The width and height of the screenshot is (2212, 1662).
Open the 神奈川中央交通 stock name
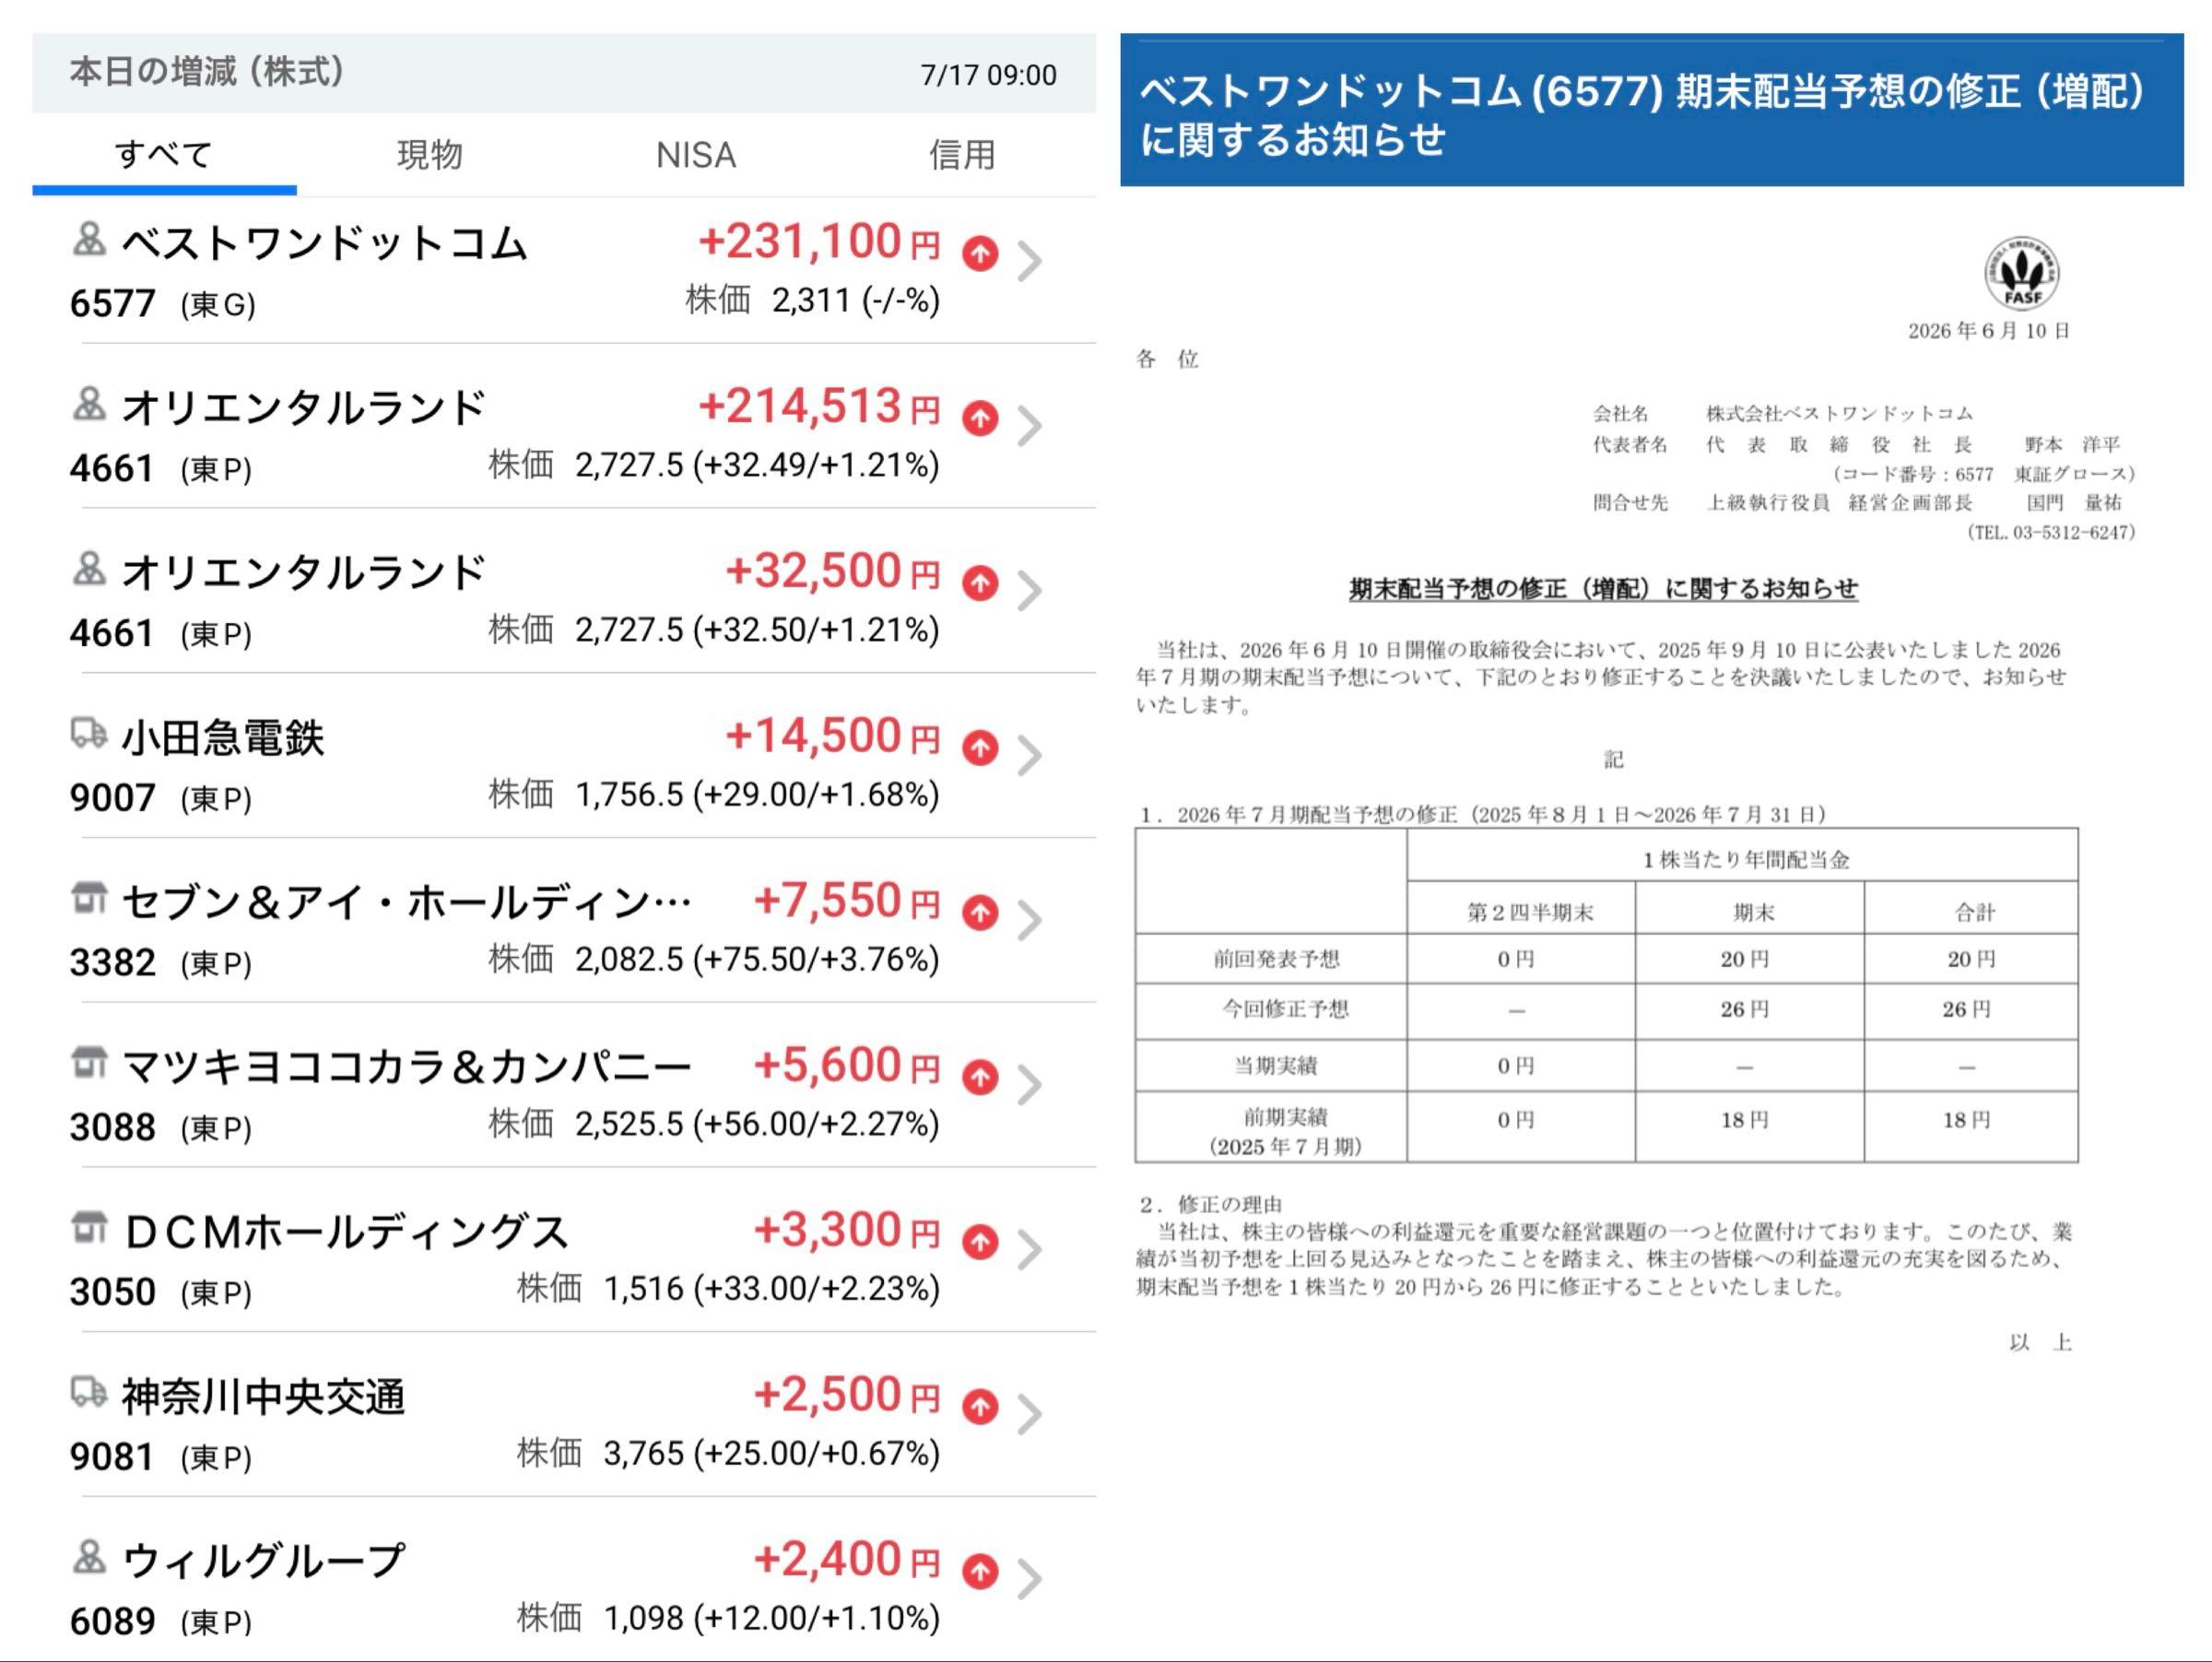coord(263,1397)
